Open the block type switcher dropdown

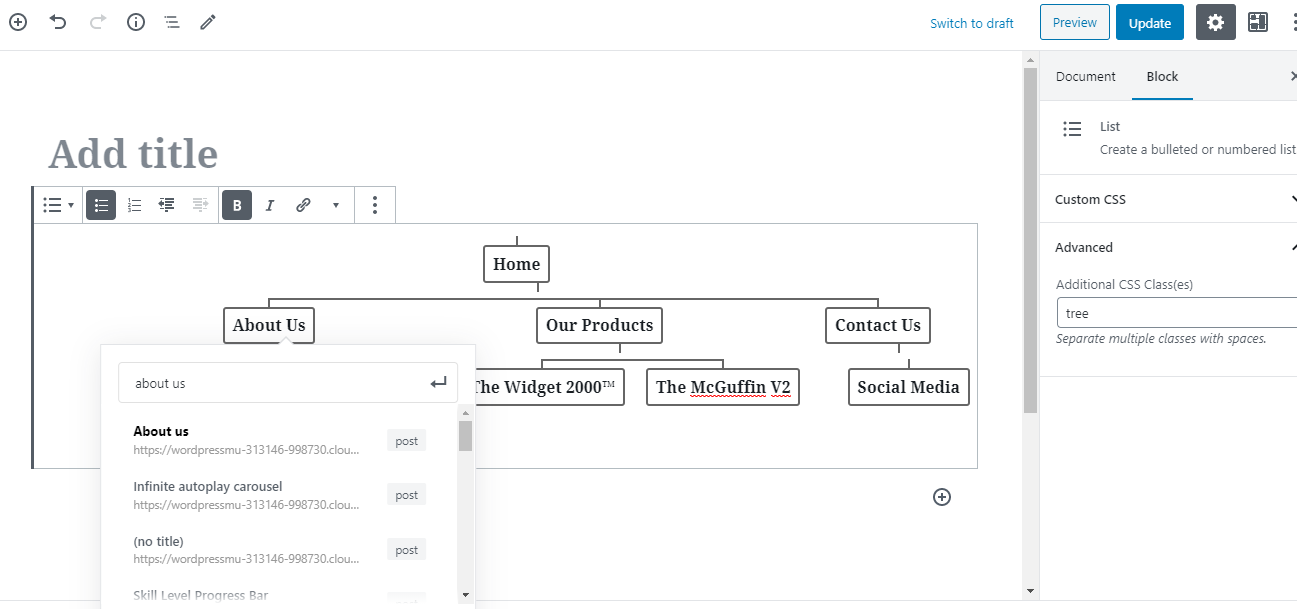click(58, 205)
